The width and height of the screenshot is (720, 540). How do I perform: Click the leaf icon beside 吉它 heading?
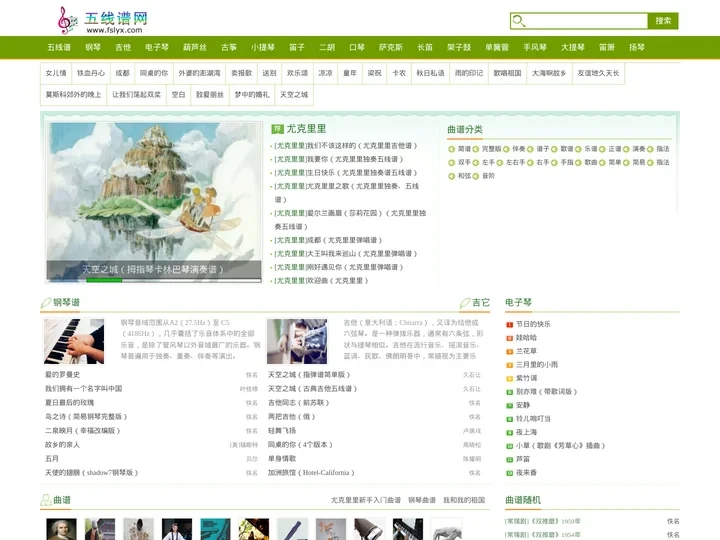[465, 303]
